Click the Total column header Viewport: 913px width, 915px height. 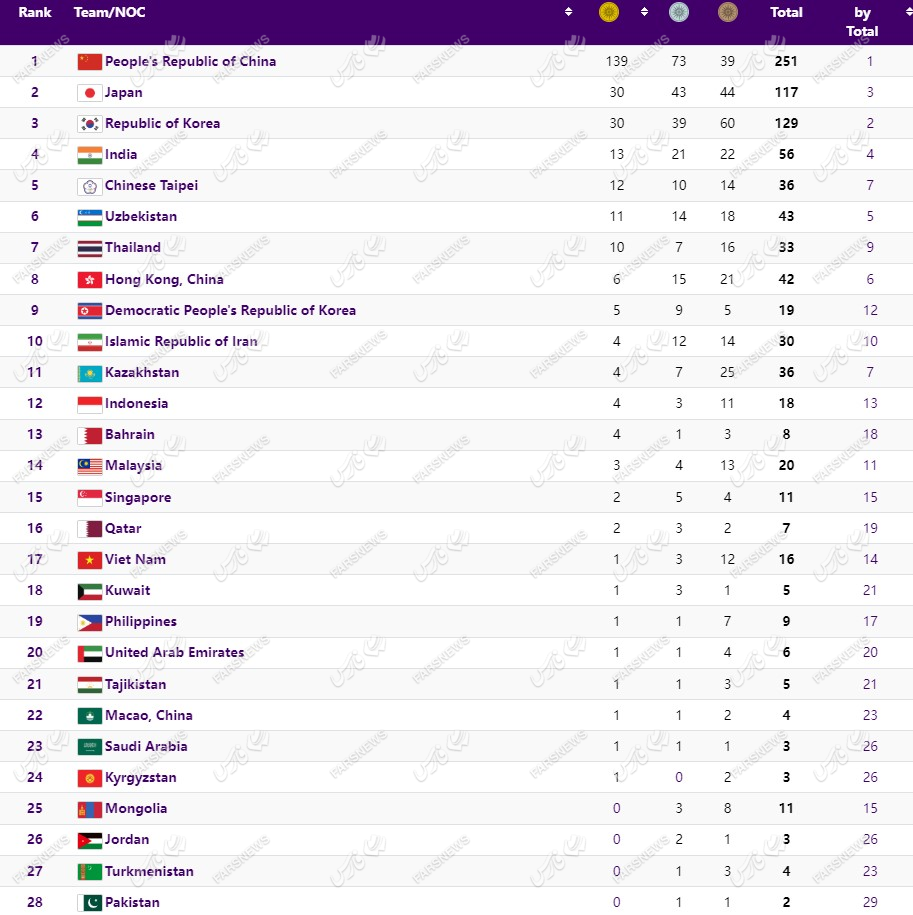click(786, 12)
